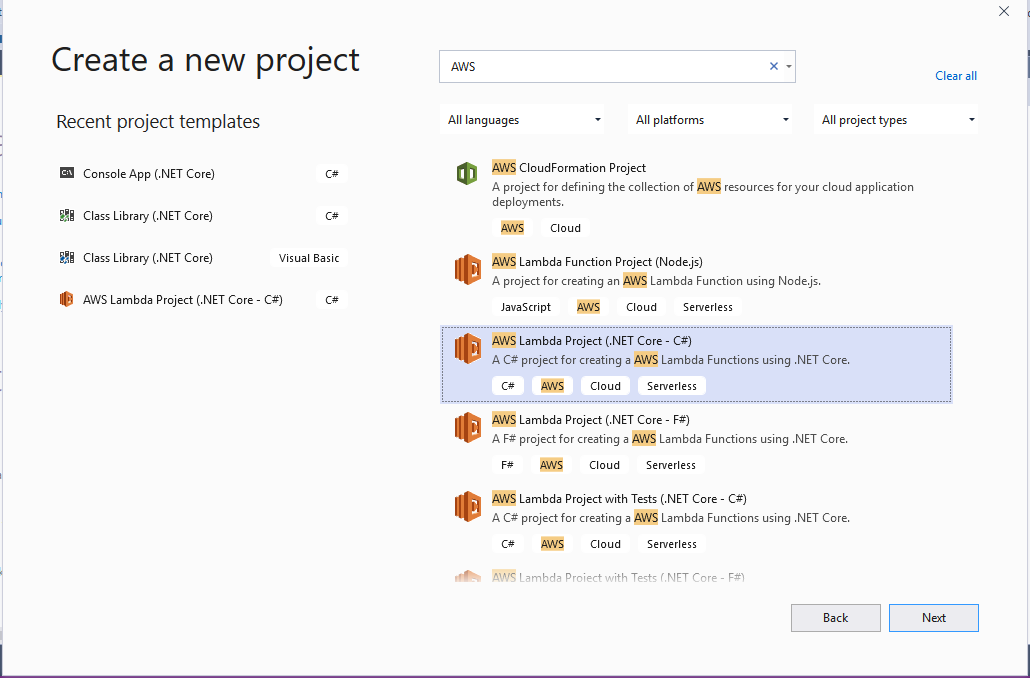Open the search history dropdown arrow
The width and height of the screenshot is (1030, 678).
click(x=789, y=66)
